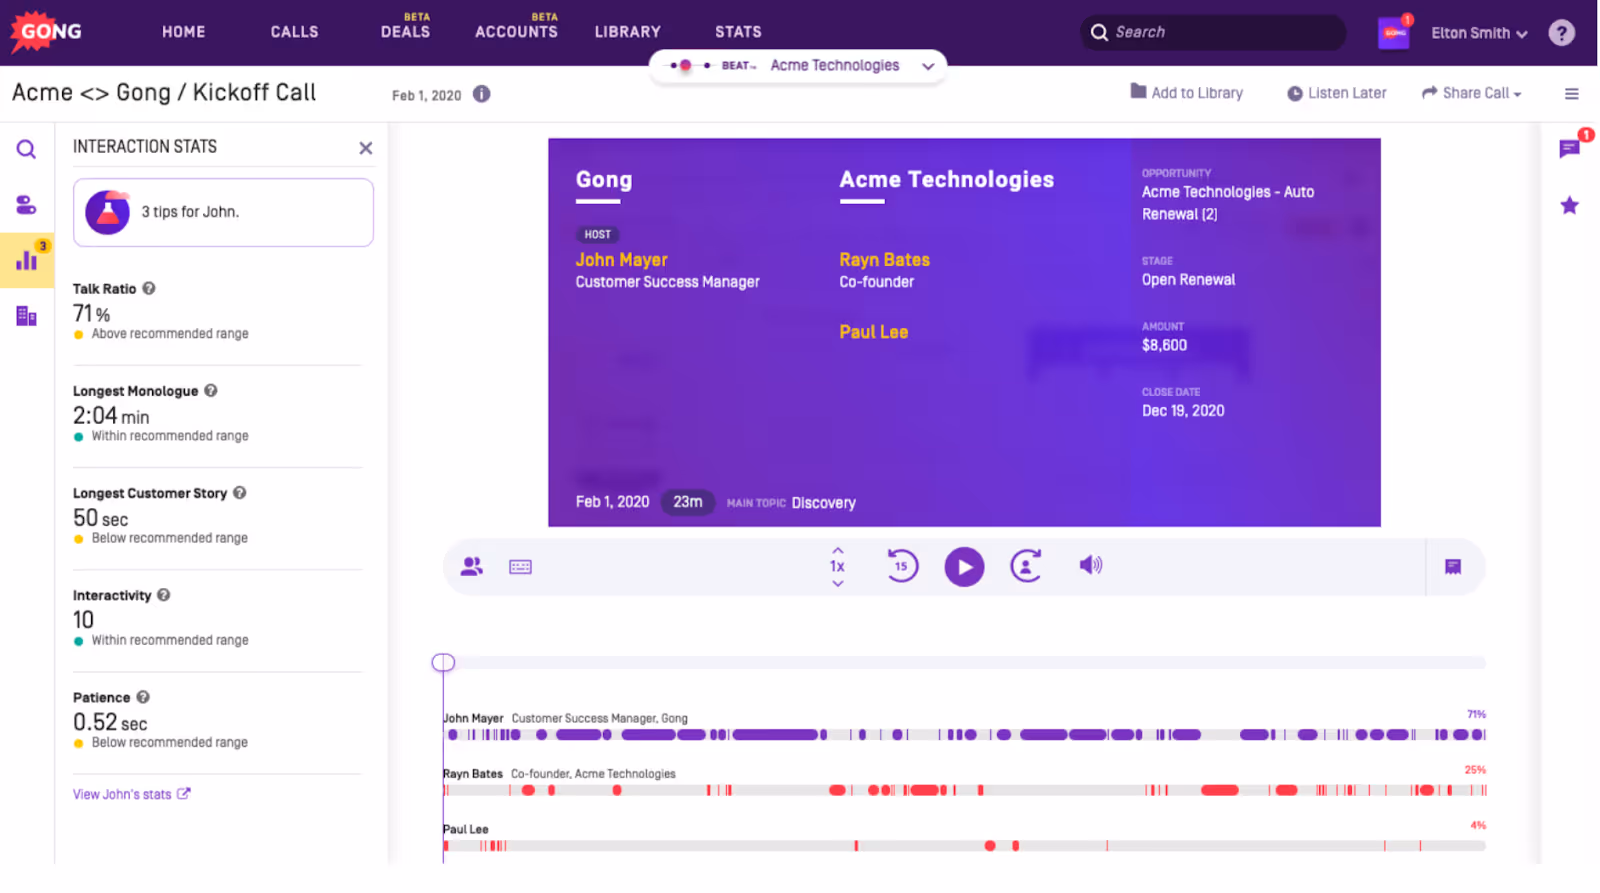Image resolution: width=1600 pixels, height=893 pixels.
Task: Show Talk Ratio help tooltip icon
Action: tap(149, 288)
